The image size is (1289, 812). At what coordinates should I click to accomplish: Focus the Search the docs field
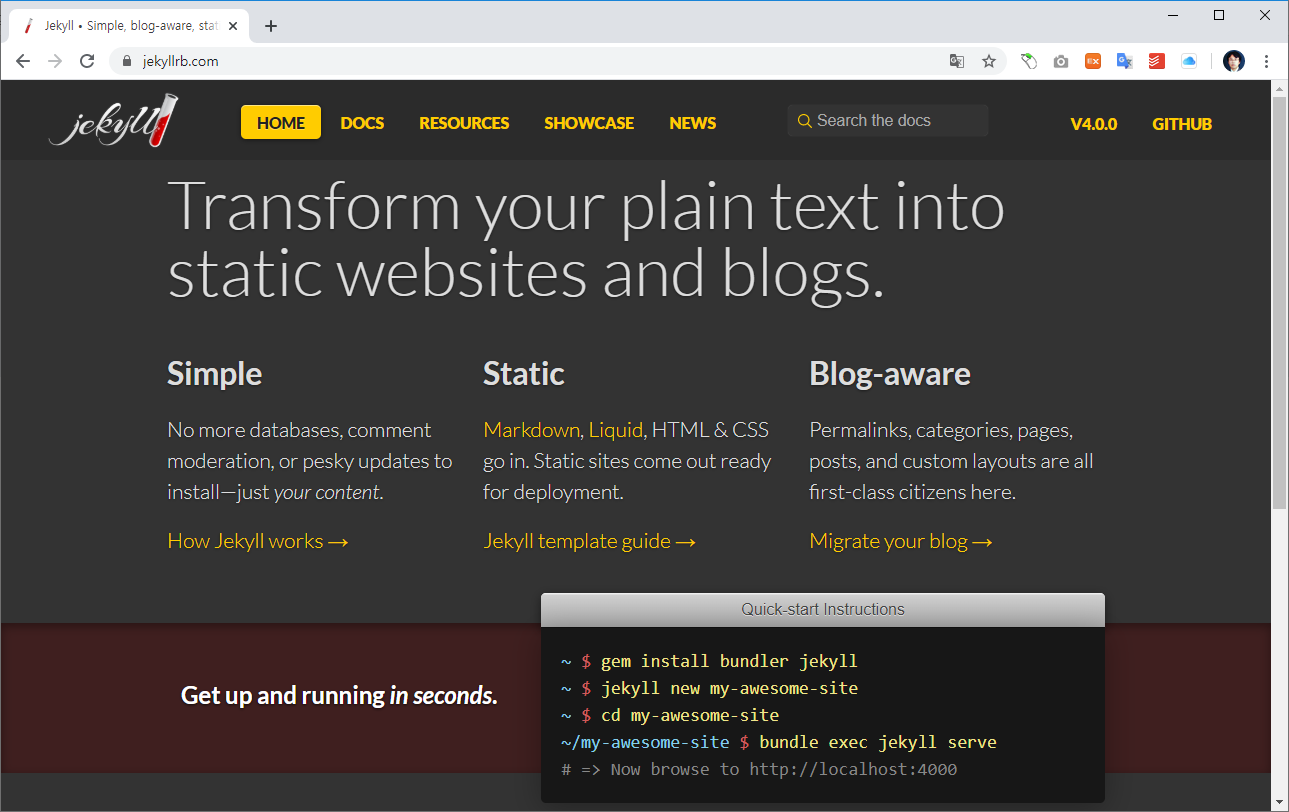[888, 120]
